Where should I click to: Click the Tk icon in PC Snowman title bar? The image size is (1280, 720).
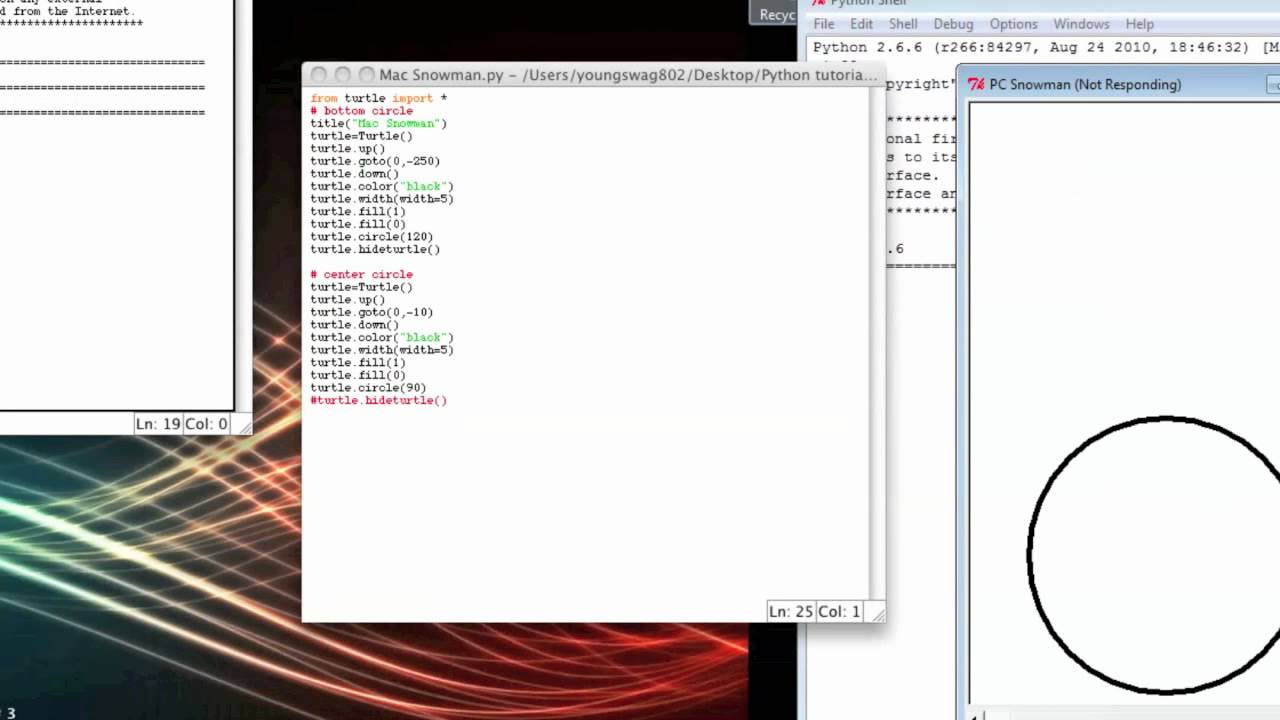coord(977,85)
